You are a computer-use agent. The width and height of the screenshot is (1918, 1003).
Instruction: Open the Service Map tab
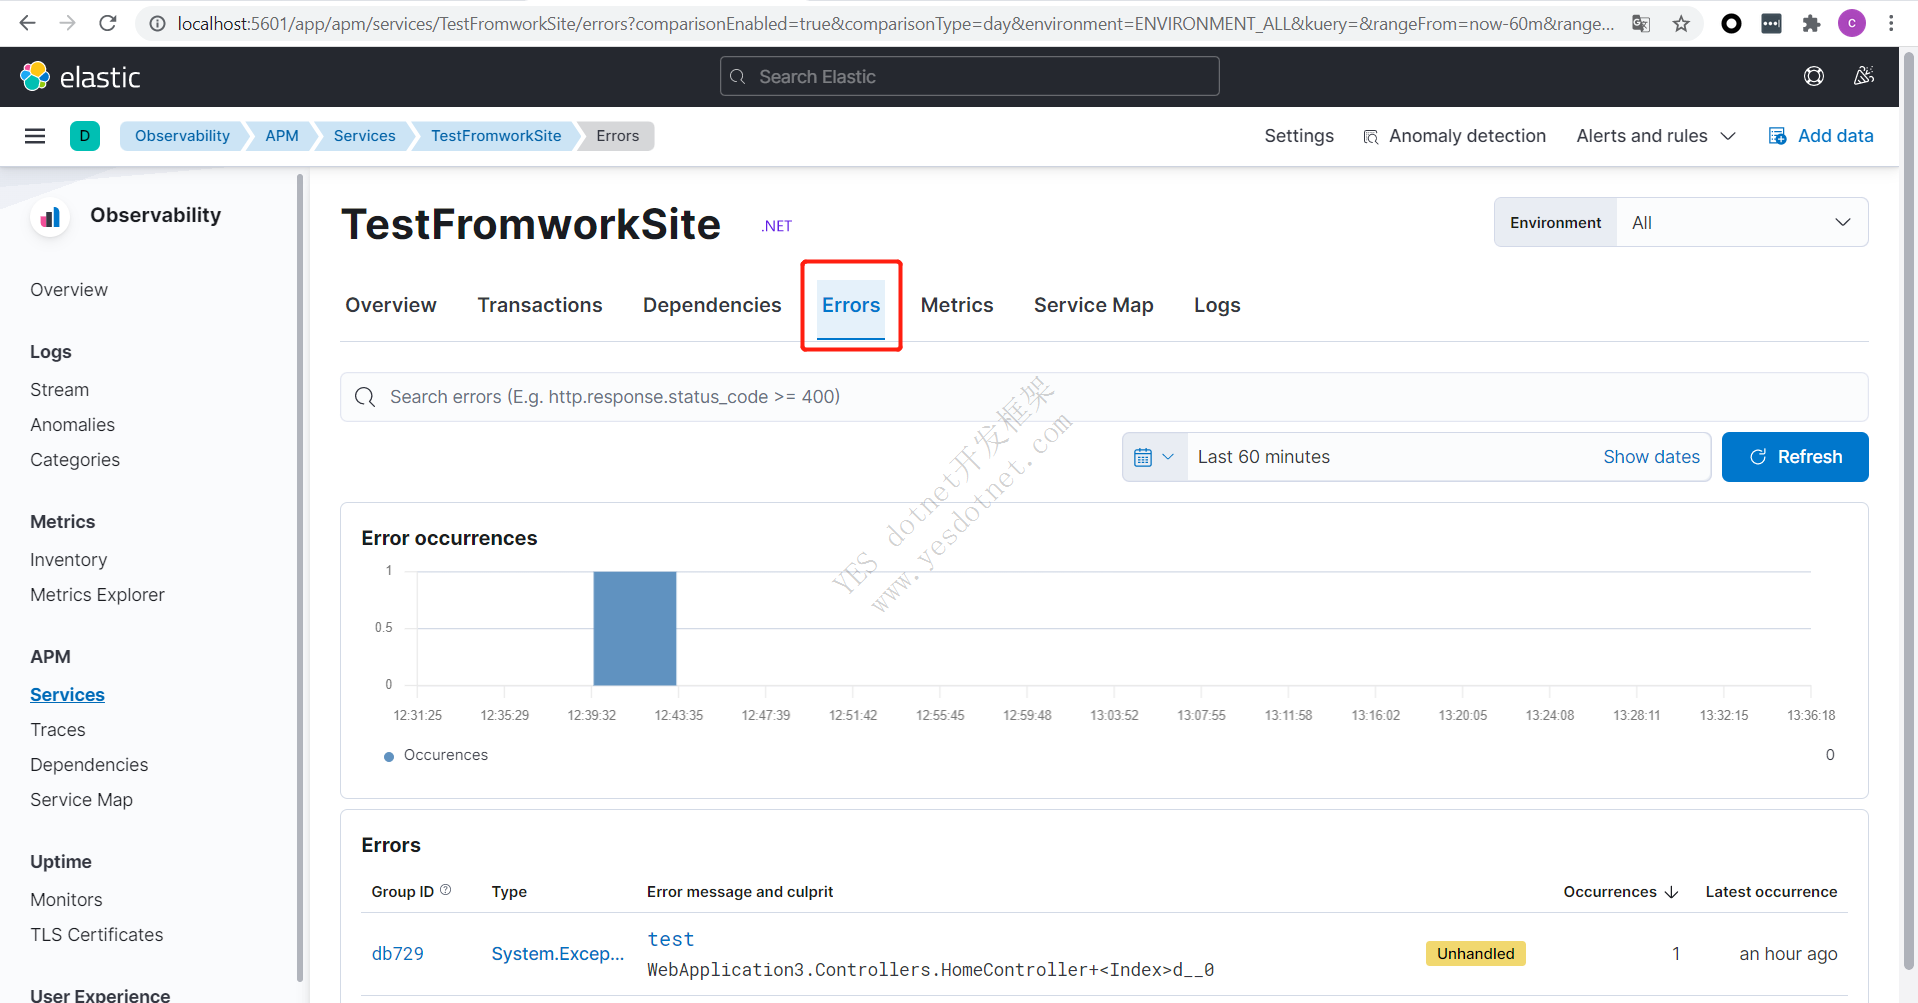coord(1094,305)
